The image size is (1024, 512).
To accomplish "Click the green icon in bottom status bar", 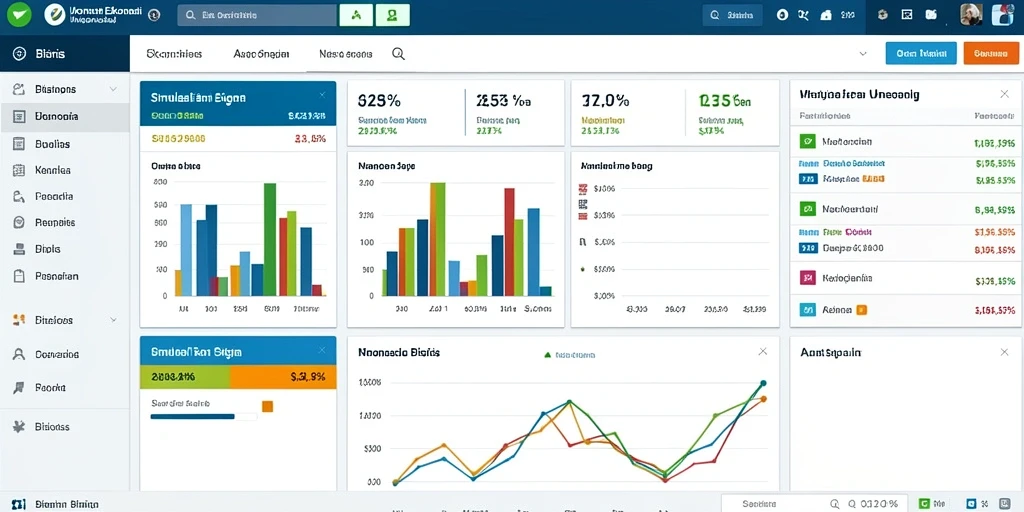I will [x=924, y=504].
